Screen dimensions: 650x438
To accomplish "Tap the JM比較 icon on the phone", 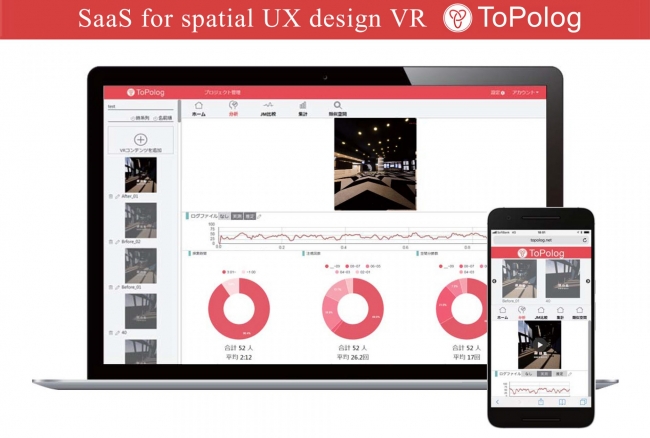I will click(x=541, y=310).
